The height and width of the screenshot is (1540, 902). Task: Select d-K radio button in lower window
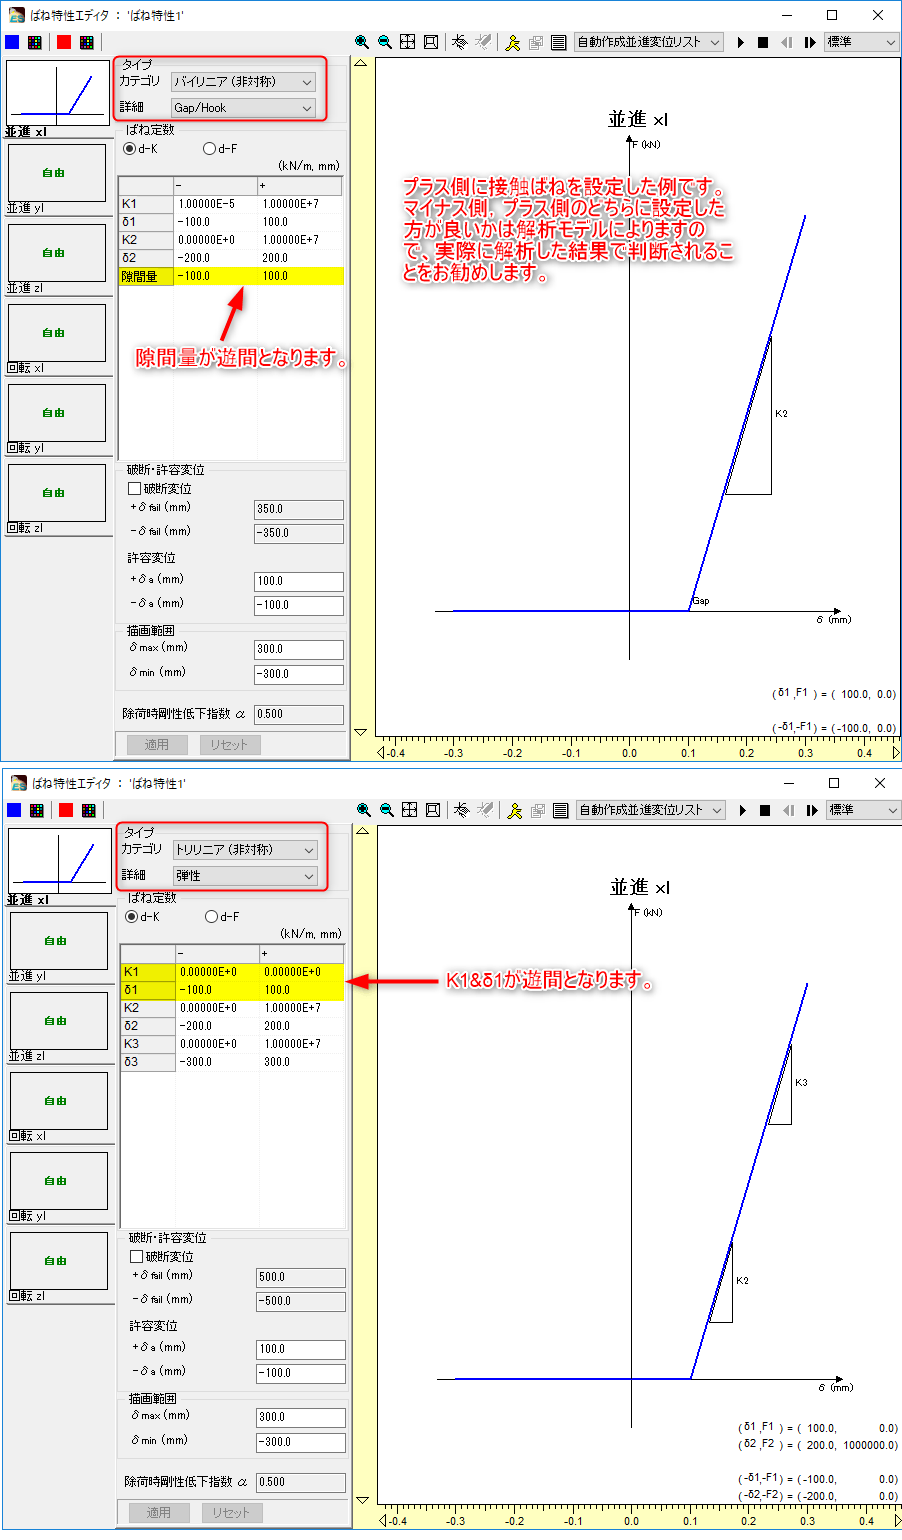coord(132,917)
